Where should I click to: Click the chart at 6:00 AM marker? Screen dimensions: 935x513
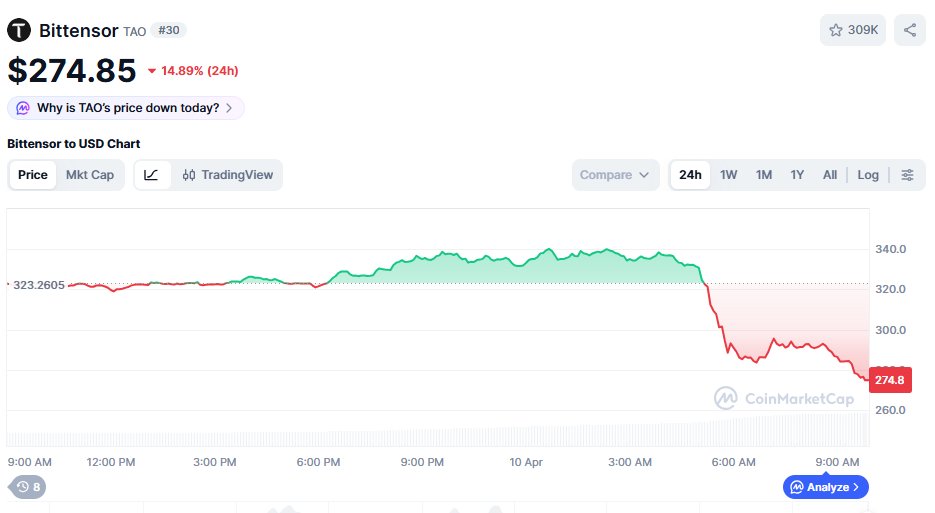733,461
